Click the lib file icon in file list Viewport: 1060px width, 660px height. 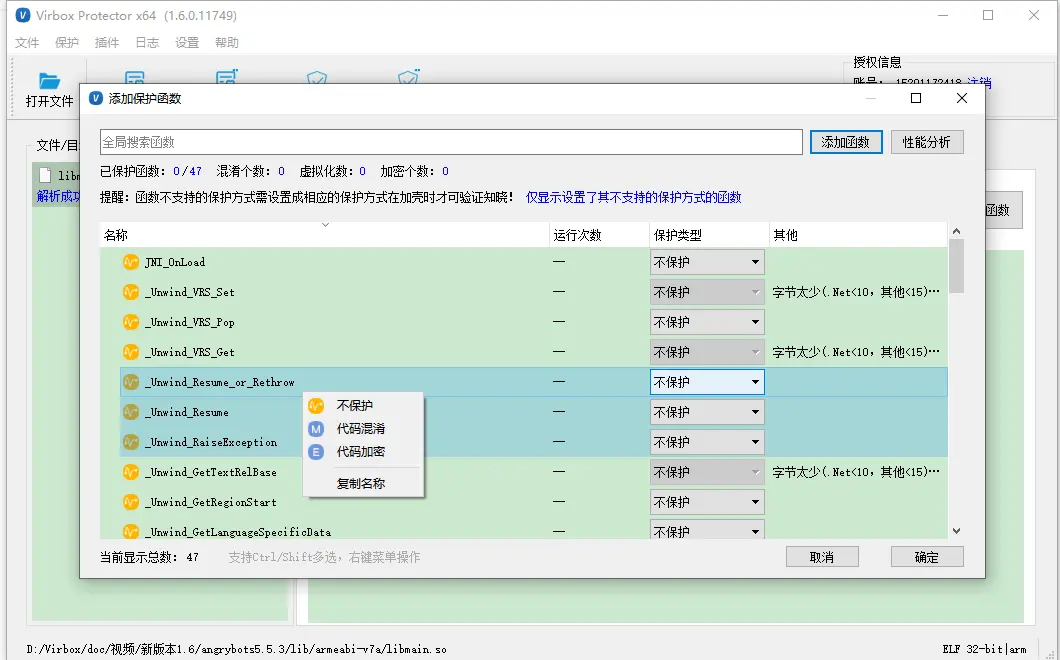(x=45, y=175)
